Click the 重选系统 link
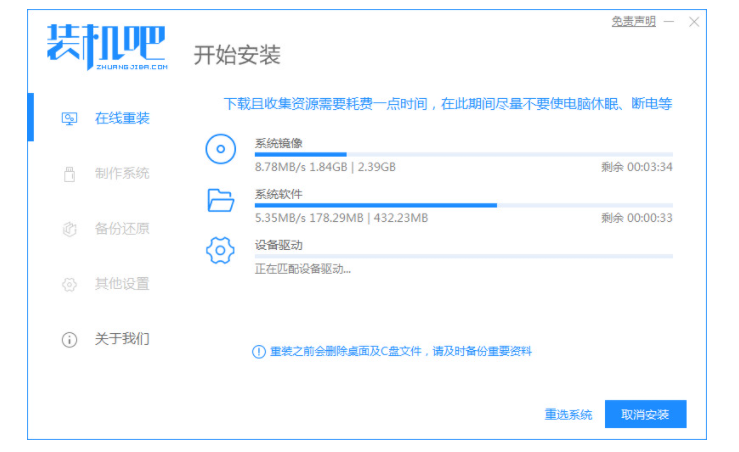 coord(568,414)
